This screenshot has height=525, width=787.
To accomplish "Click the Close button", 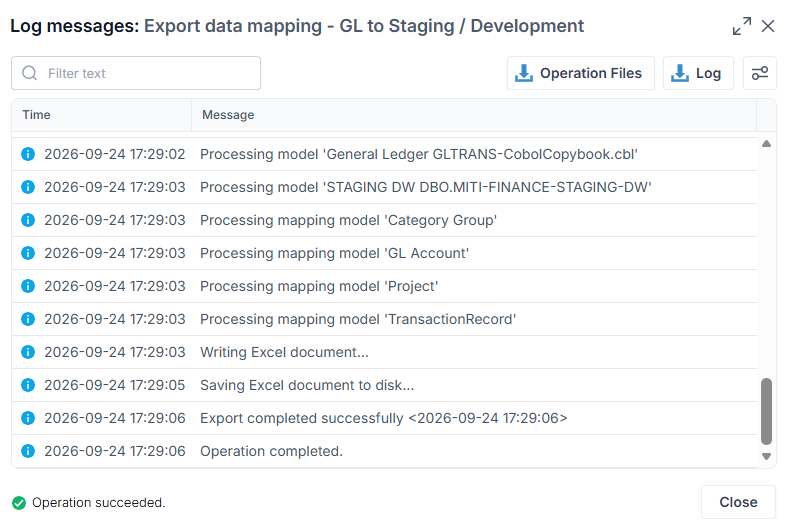I will coord(738,502).
